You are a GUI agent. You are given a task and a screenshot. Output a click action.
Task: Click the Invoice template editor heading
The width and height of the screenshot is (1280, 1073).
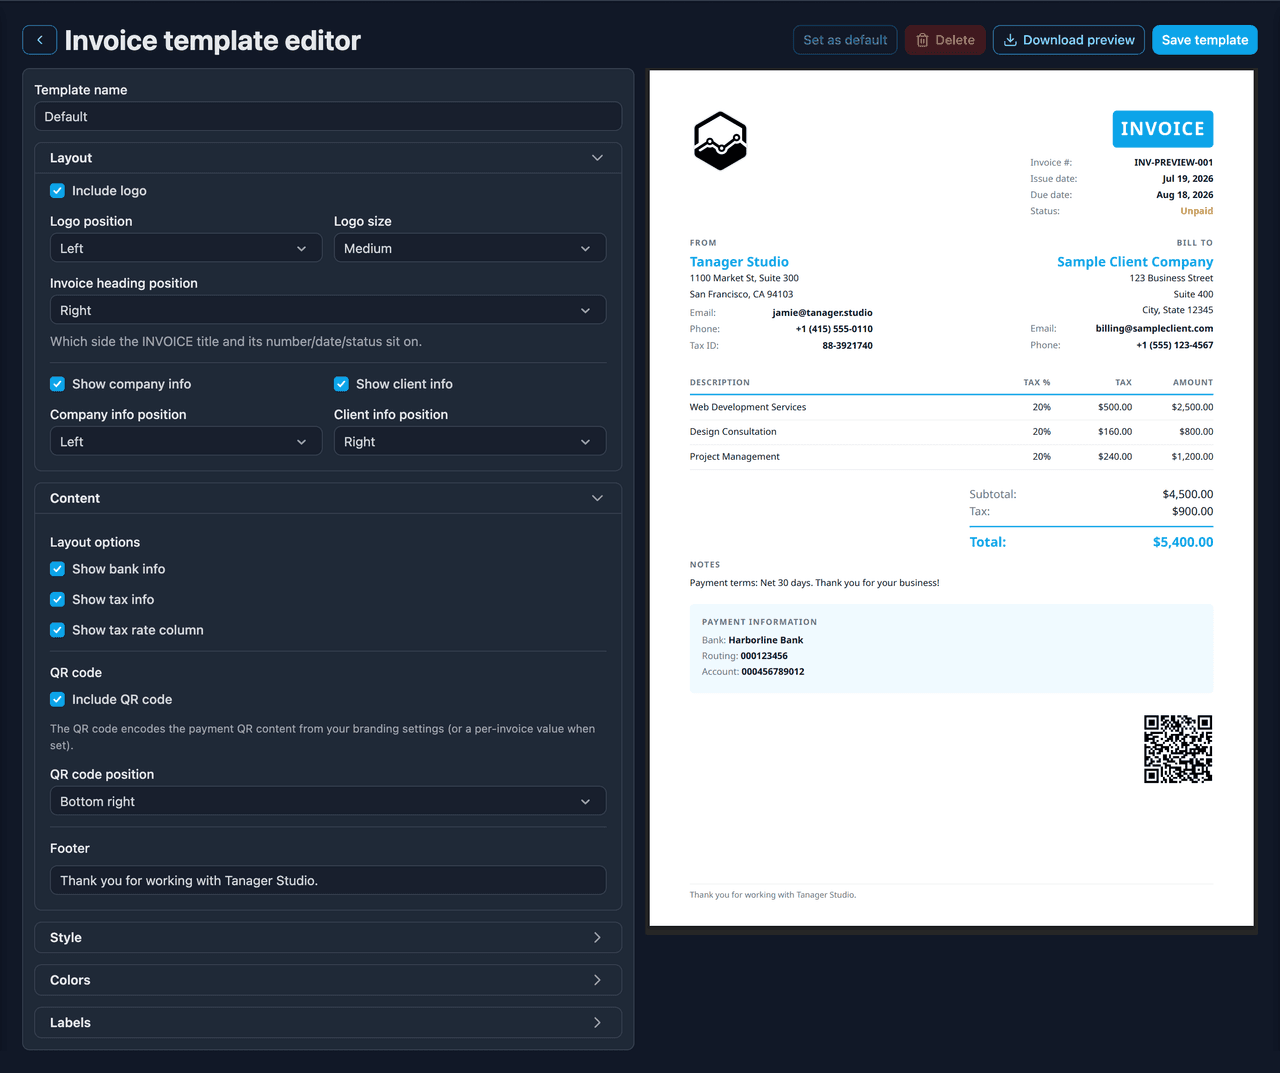point(213,40)
